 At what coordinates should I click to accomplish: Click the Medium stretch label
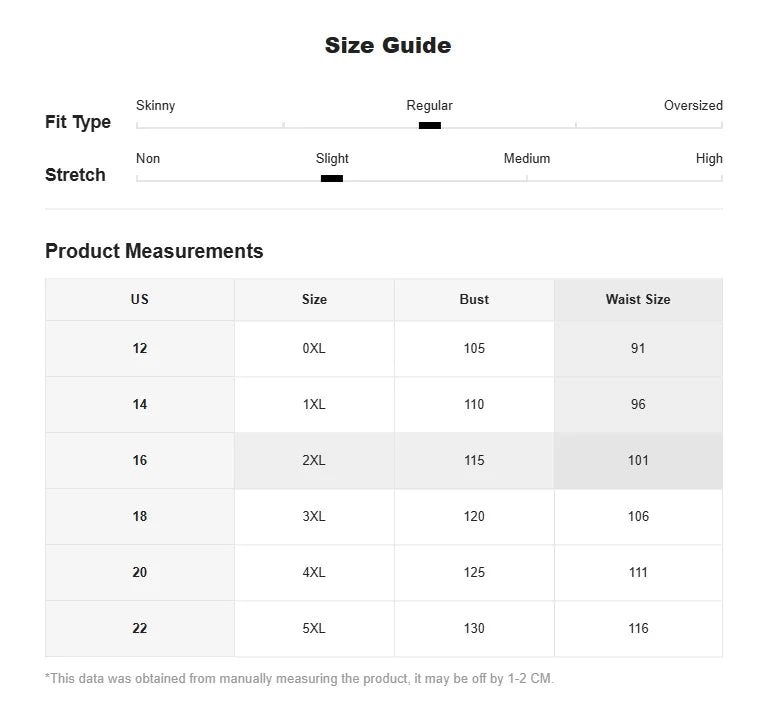click(x=527, y=158)
